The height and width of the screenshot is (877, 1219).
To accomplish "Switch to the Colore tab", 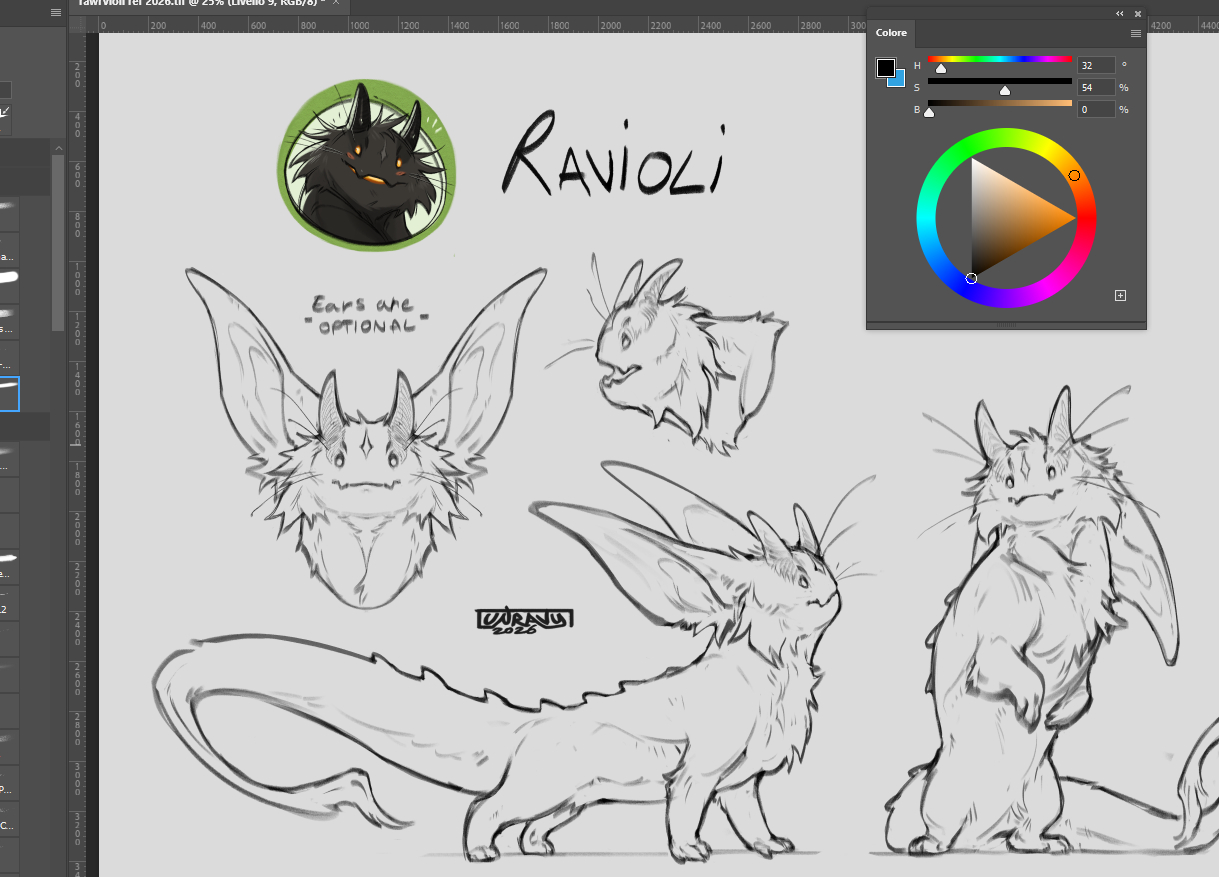I will tap(891, 33).
